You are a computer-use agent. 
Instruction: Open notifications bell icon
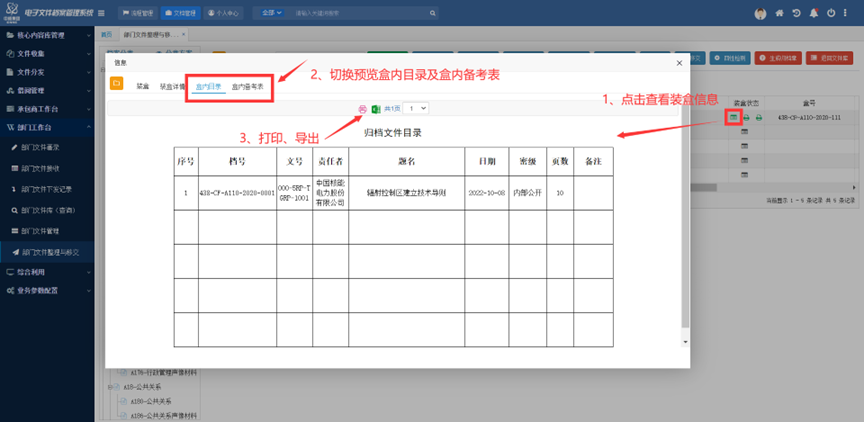813,13
